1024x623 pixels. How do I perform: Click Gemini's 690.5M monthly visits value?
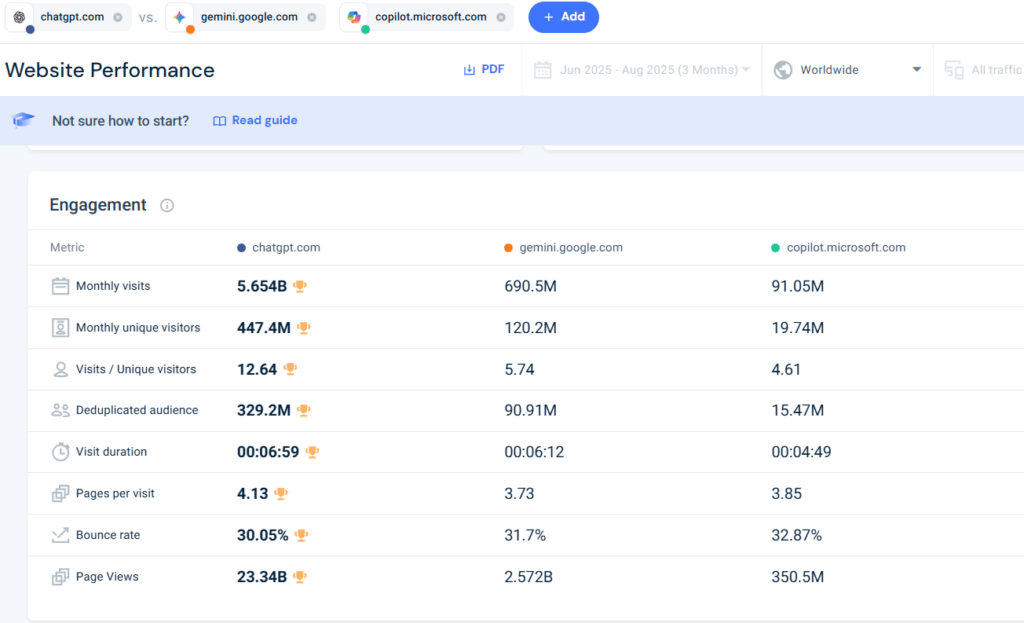(x=530, y=286)
